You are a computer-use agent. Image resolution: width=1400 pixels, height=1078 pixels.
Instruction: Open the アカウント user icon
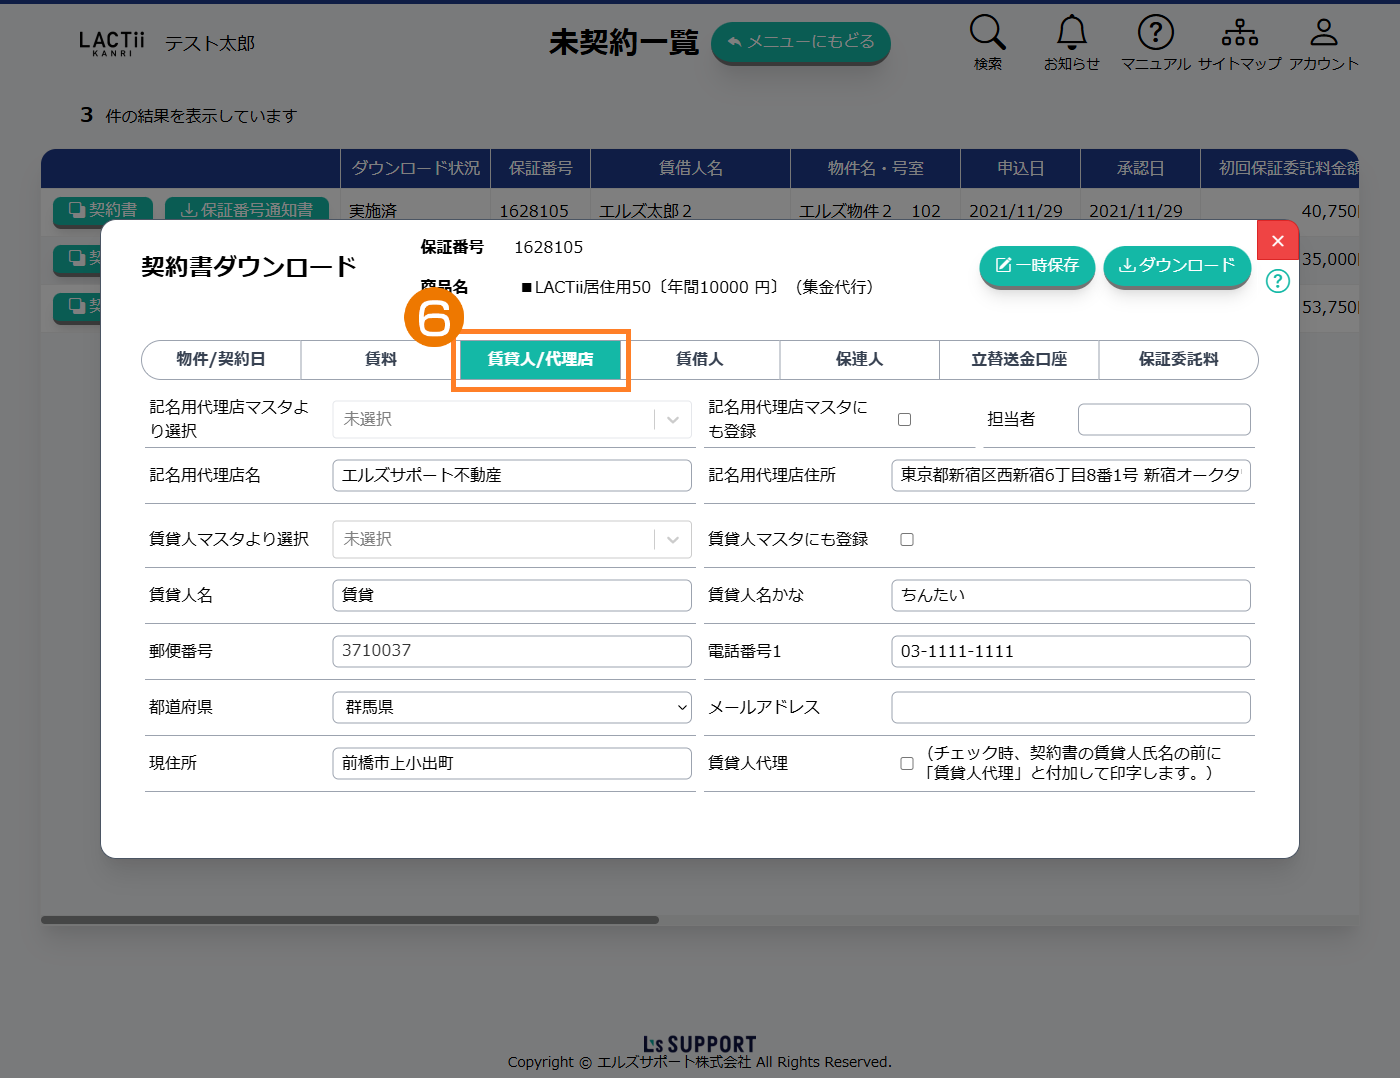(x=1323, y=33)
